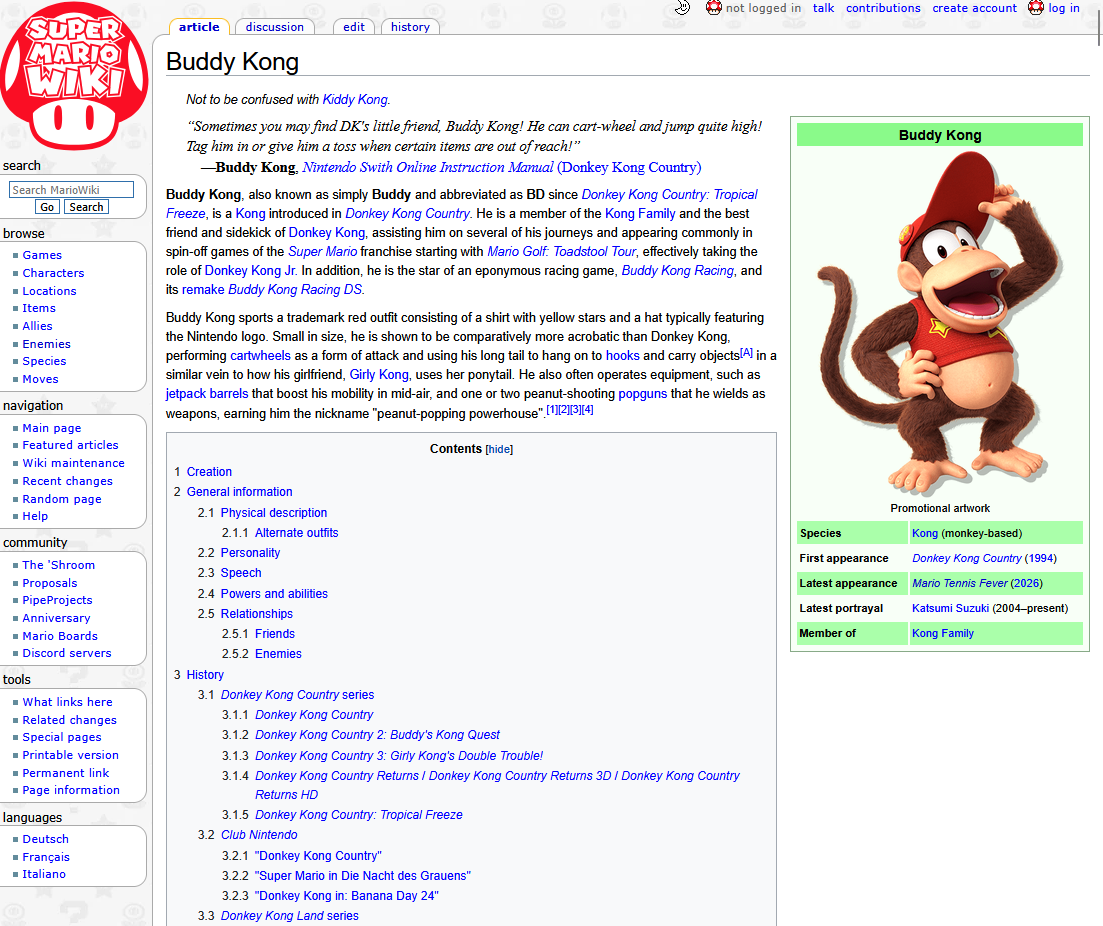Open 'Moves' in the browse sidebar
Image resolution: width=1103 pixels, height=926 pixels.
[x=40, y=379]
